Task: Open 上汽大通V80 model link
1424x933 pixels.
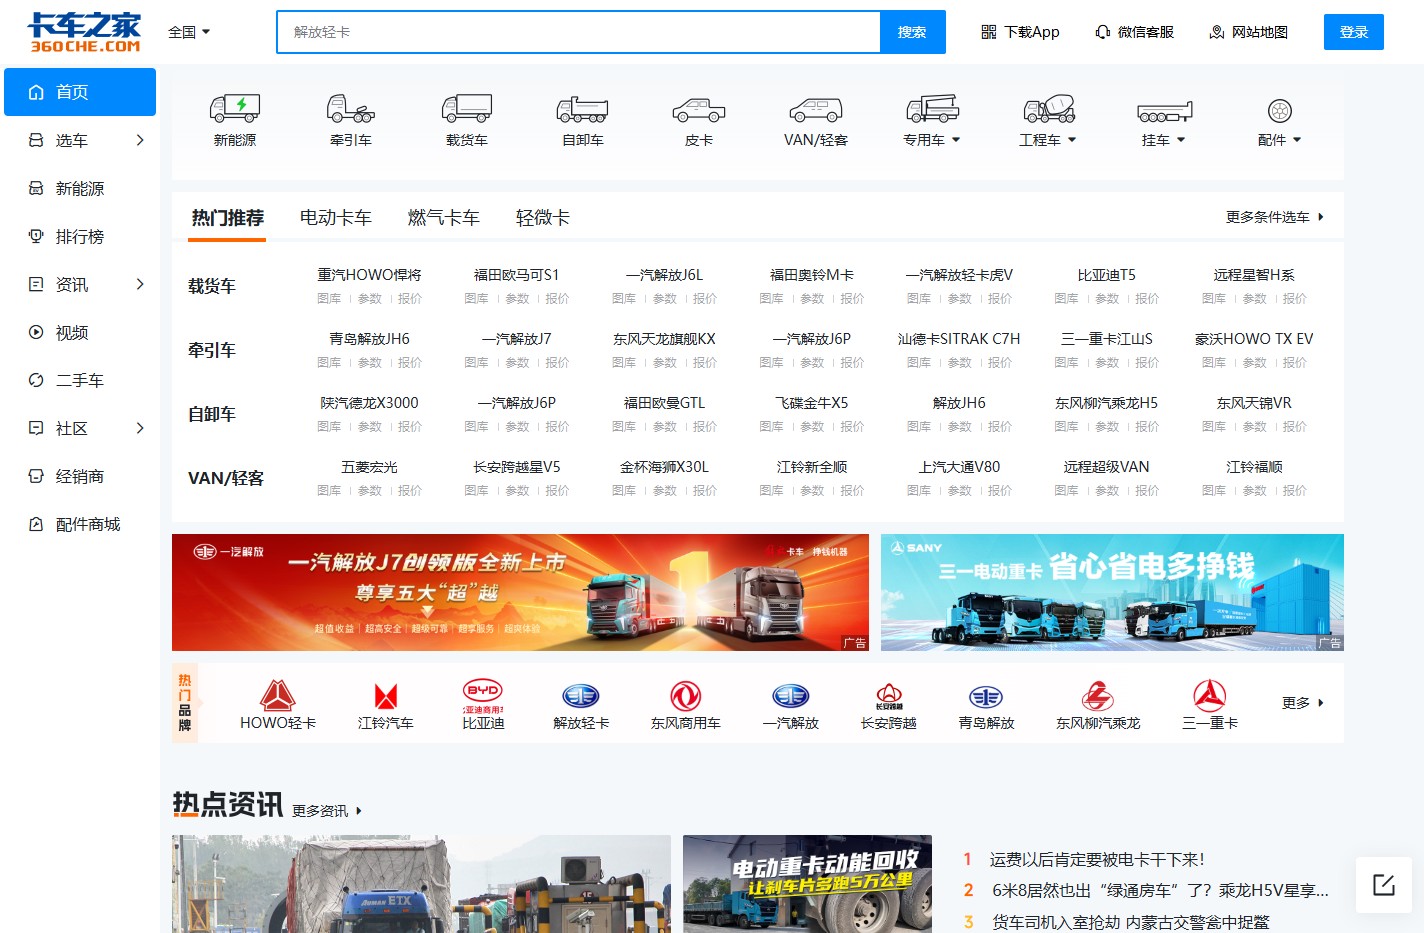Action: 959,467
